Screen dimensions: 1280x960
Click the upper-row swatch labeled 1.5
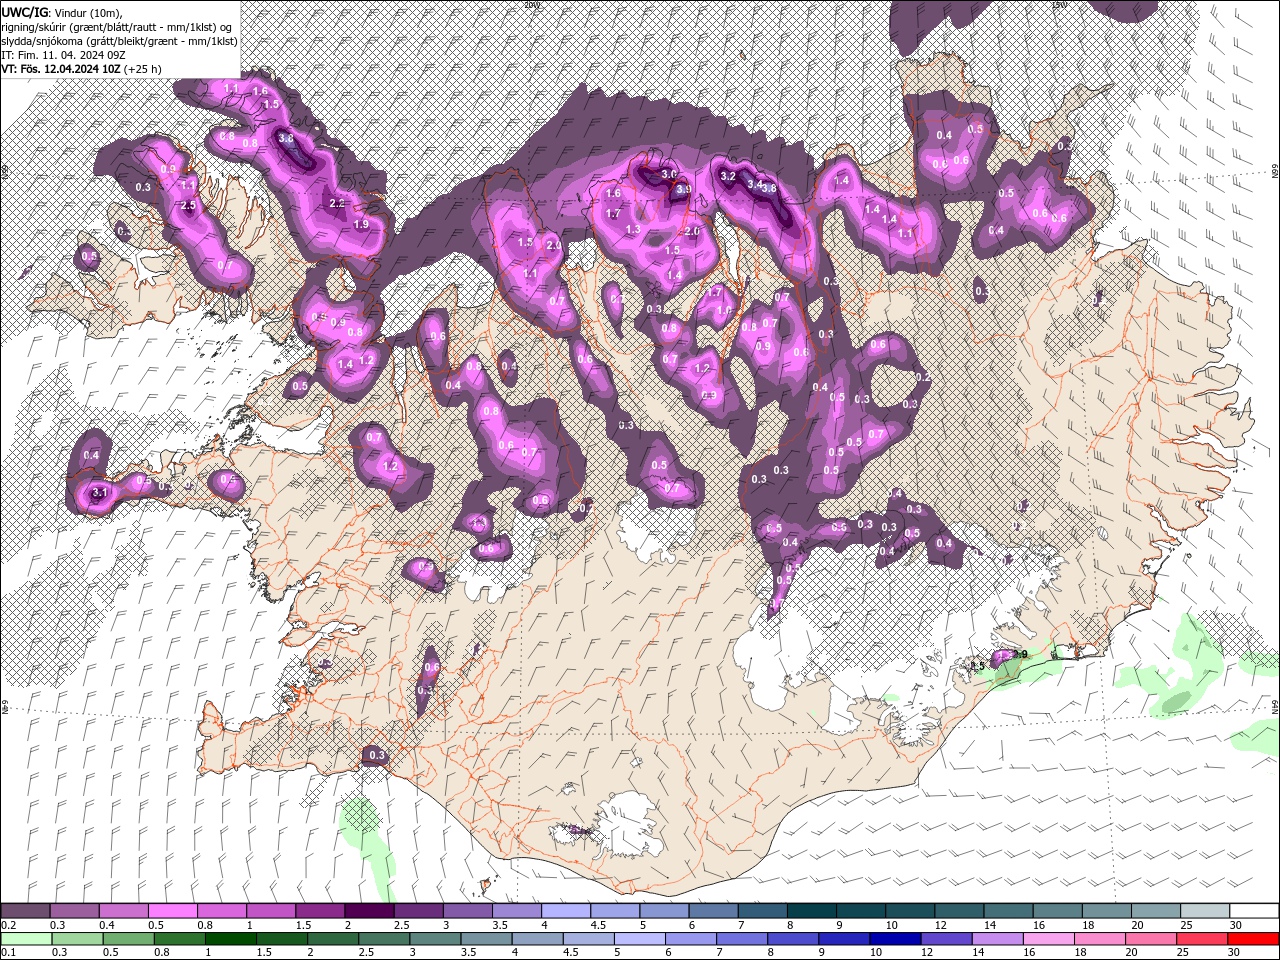click(320, 911)
